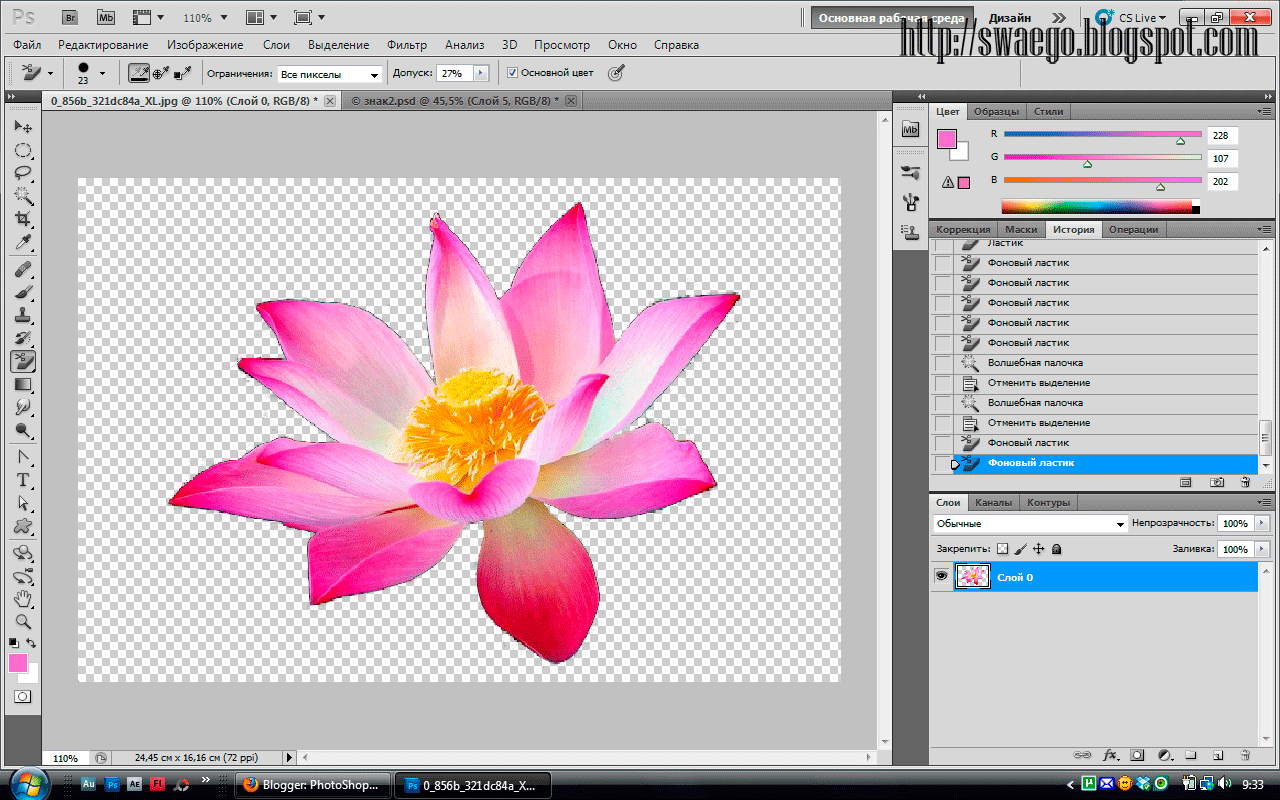
Task: Select the Gradient tool
Action: pos(22,384)
